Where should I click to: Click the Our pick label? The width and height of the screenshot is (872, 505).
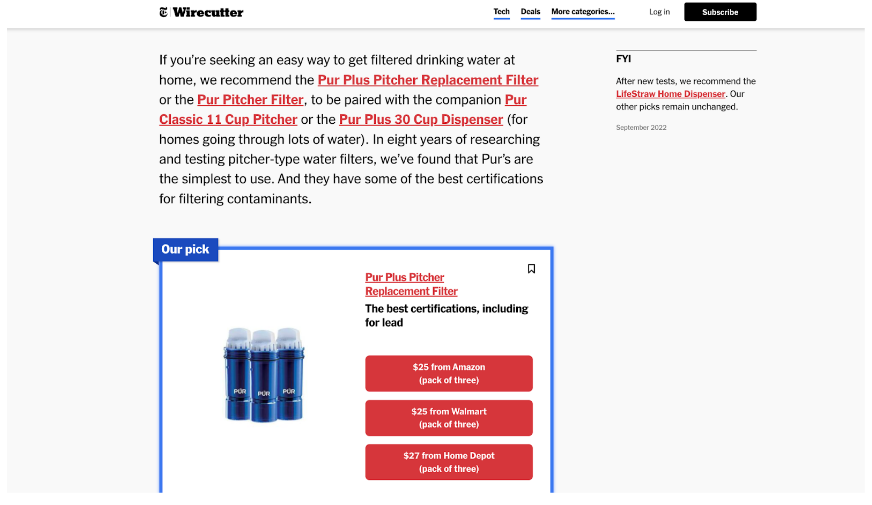tap(185, 250)
